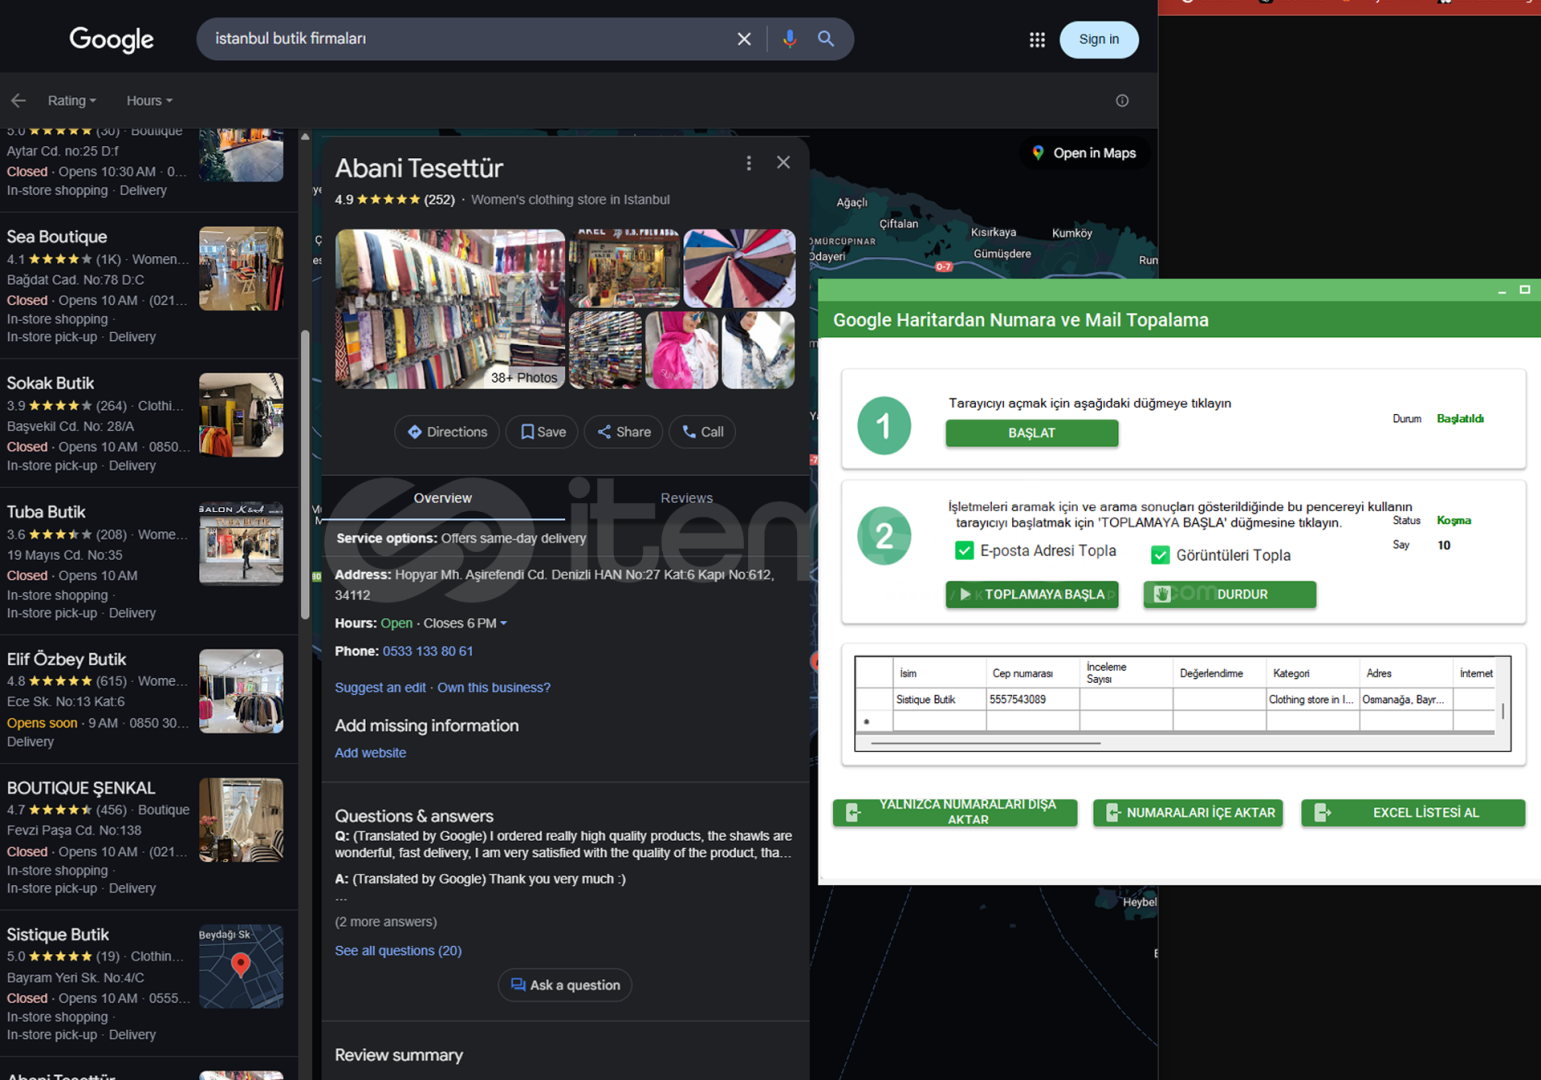Open in Maps button
The image size is (1541, 1080).
1083,153
